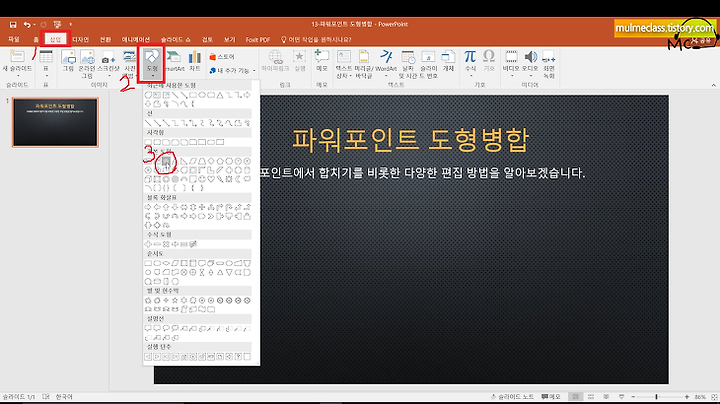720x404 pixels.
Task: Start Screen Recording (화면 녹화)
Action: pyautogui.click(x=549, y=64)
